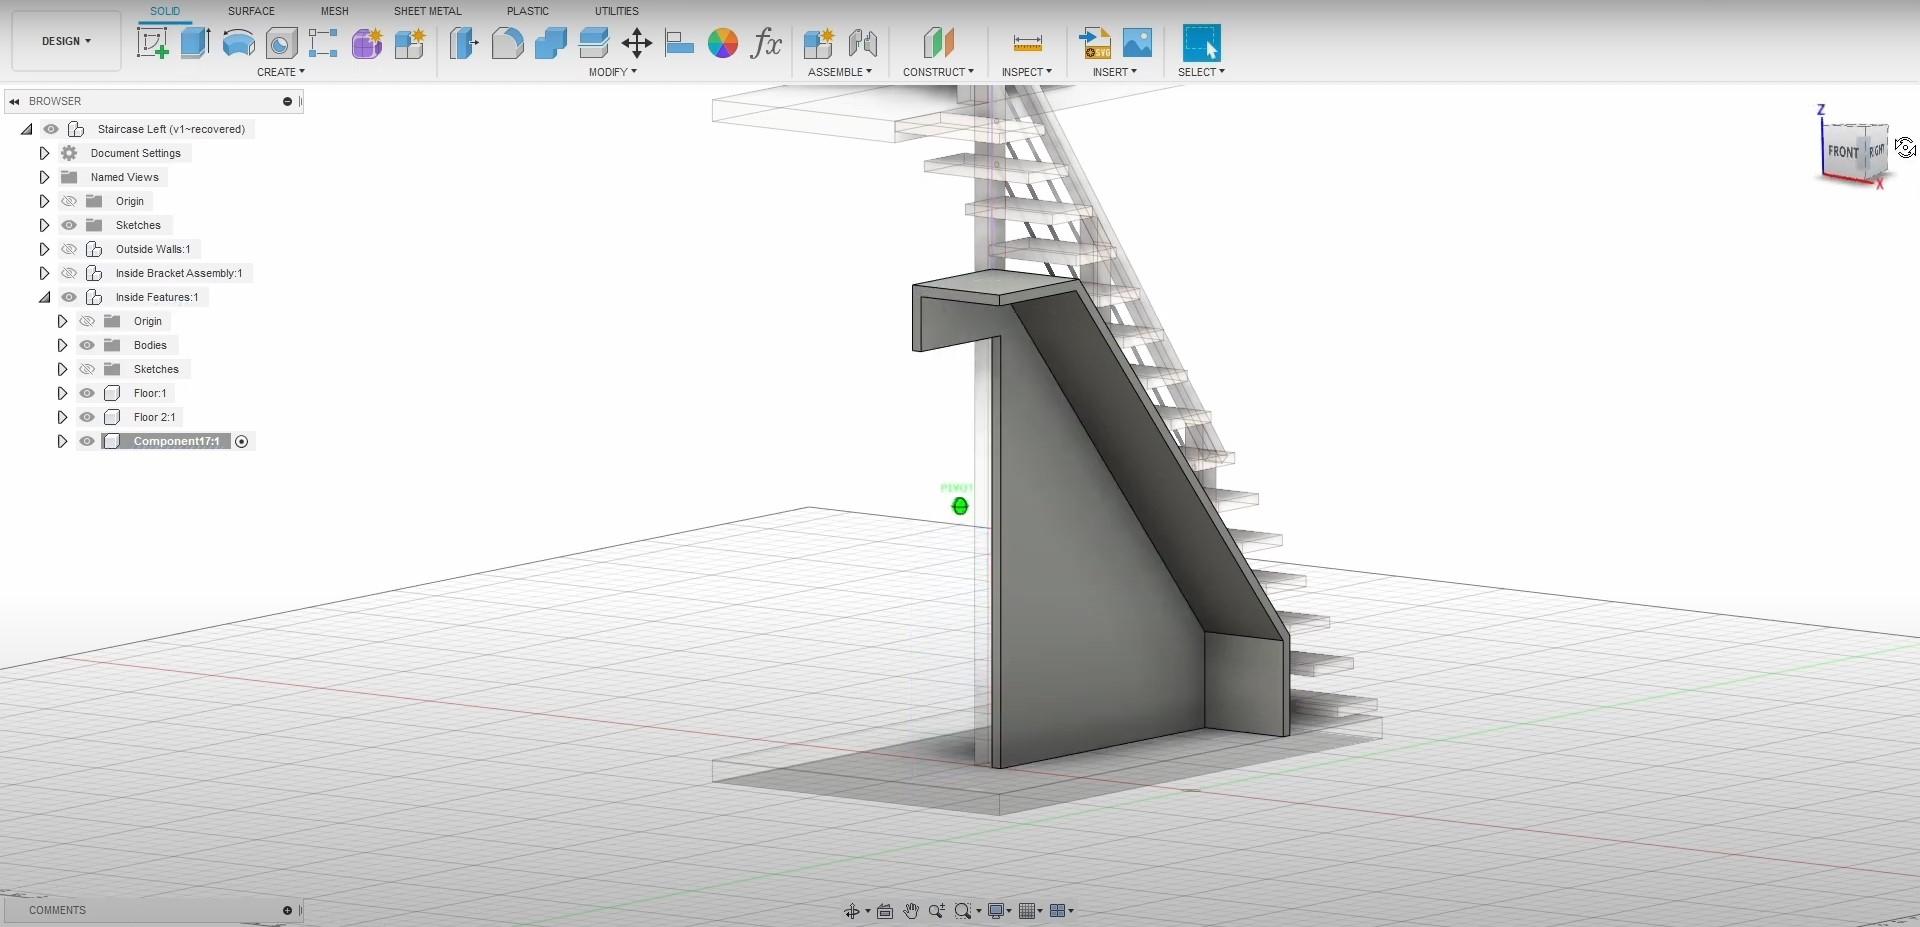
Task: Collapse the Browser panel arrows
Action: pyautogui.click(x=15, y=101)
